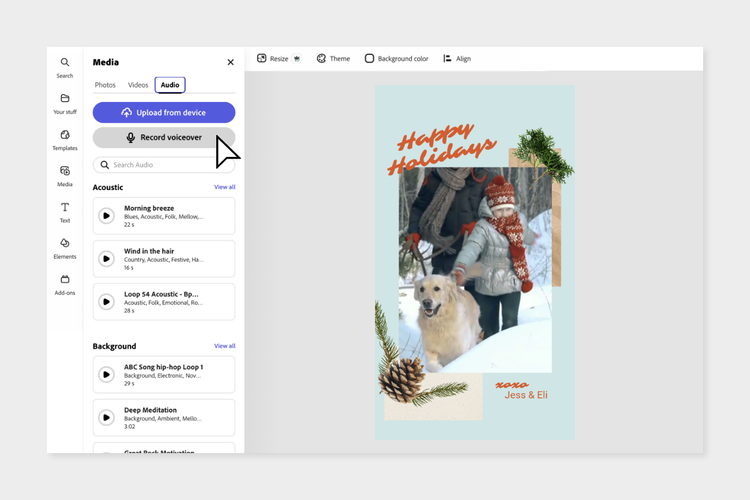Play Wind in the hair track

click(x=107, y=259)
